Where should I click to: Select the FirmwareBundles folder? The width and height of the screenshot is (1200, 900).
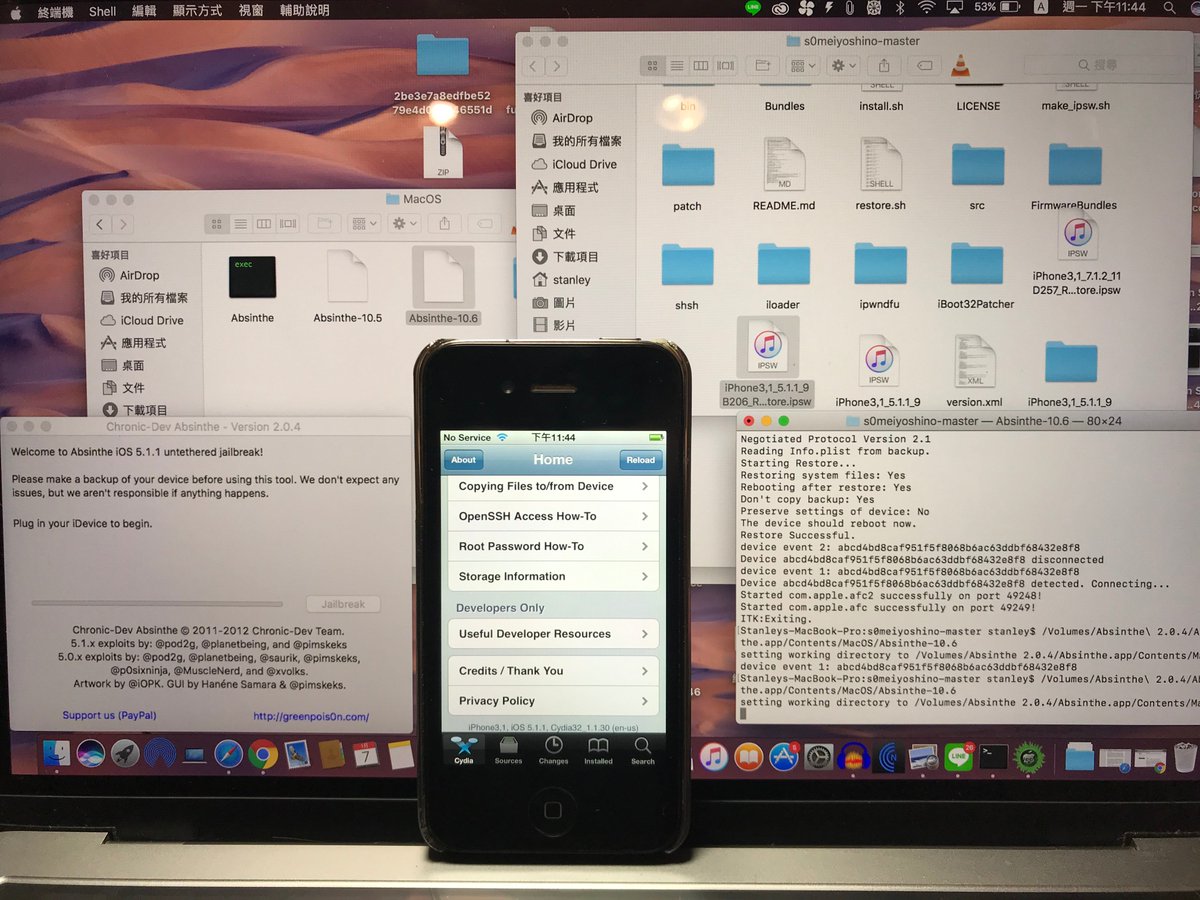(1074, 166)
